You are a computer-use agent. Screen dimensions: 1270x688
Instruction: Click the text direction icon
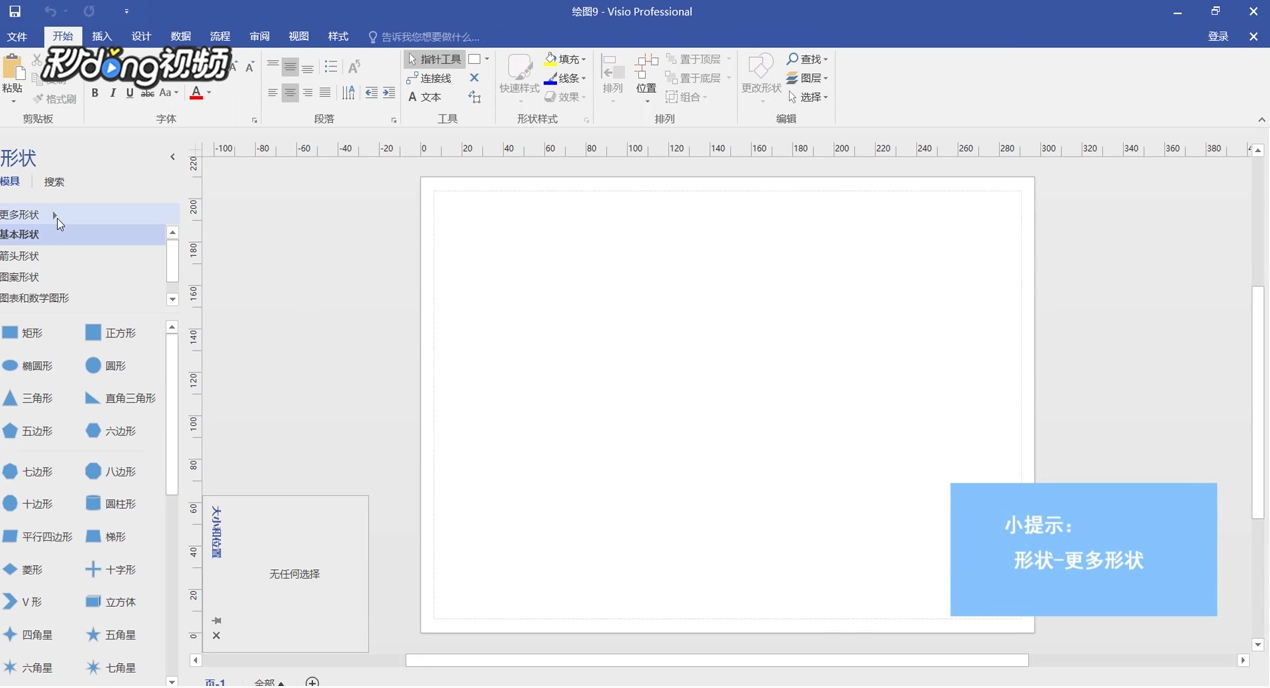tap(348, 93)
